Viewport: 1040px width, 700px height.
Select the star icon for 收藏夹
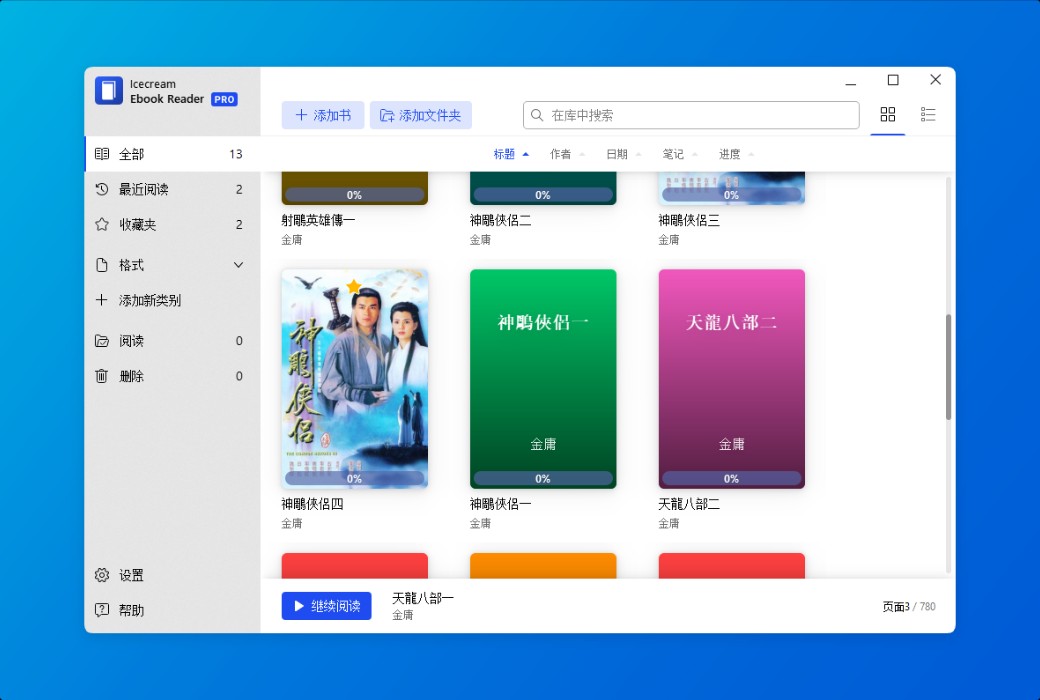coord(101,224)
